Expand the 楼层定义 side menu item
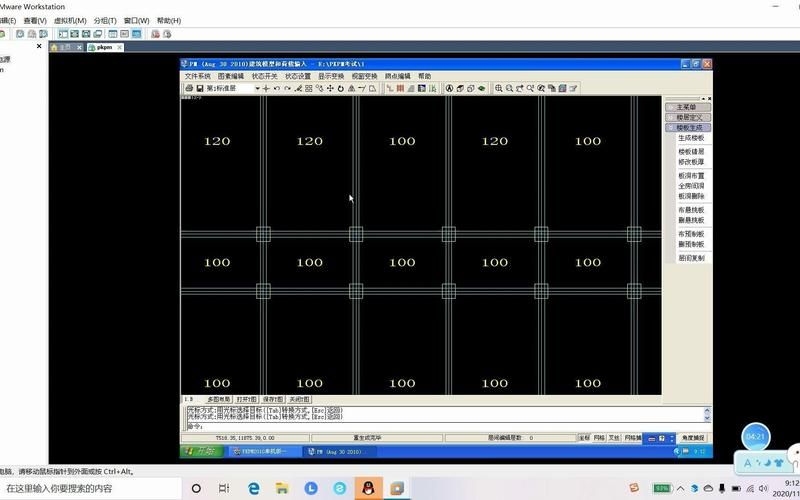 pos(689,117)
